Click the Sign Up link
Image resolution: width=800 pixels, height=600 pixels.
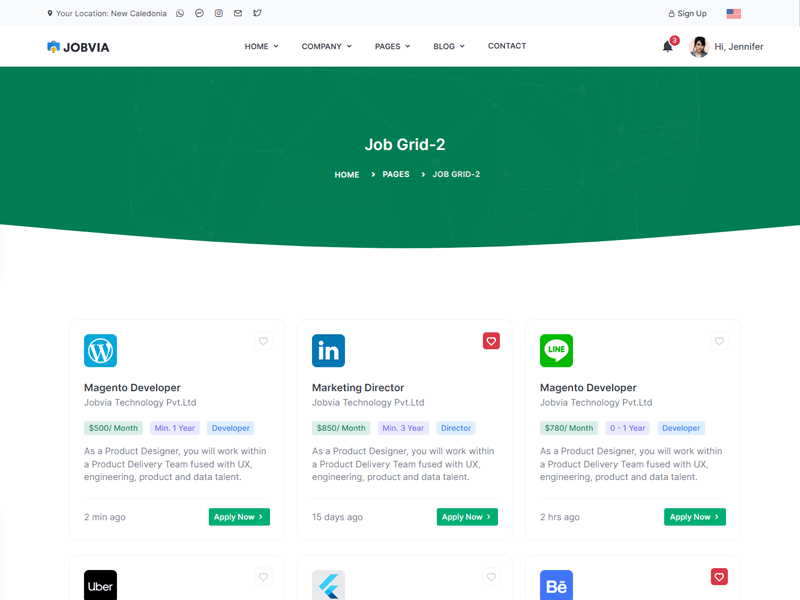(x=687, y=14)
